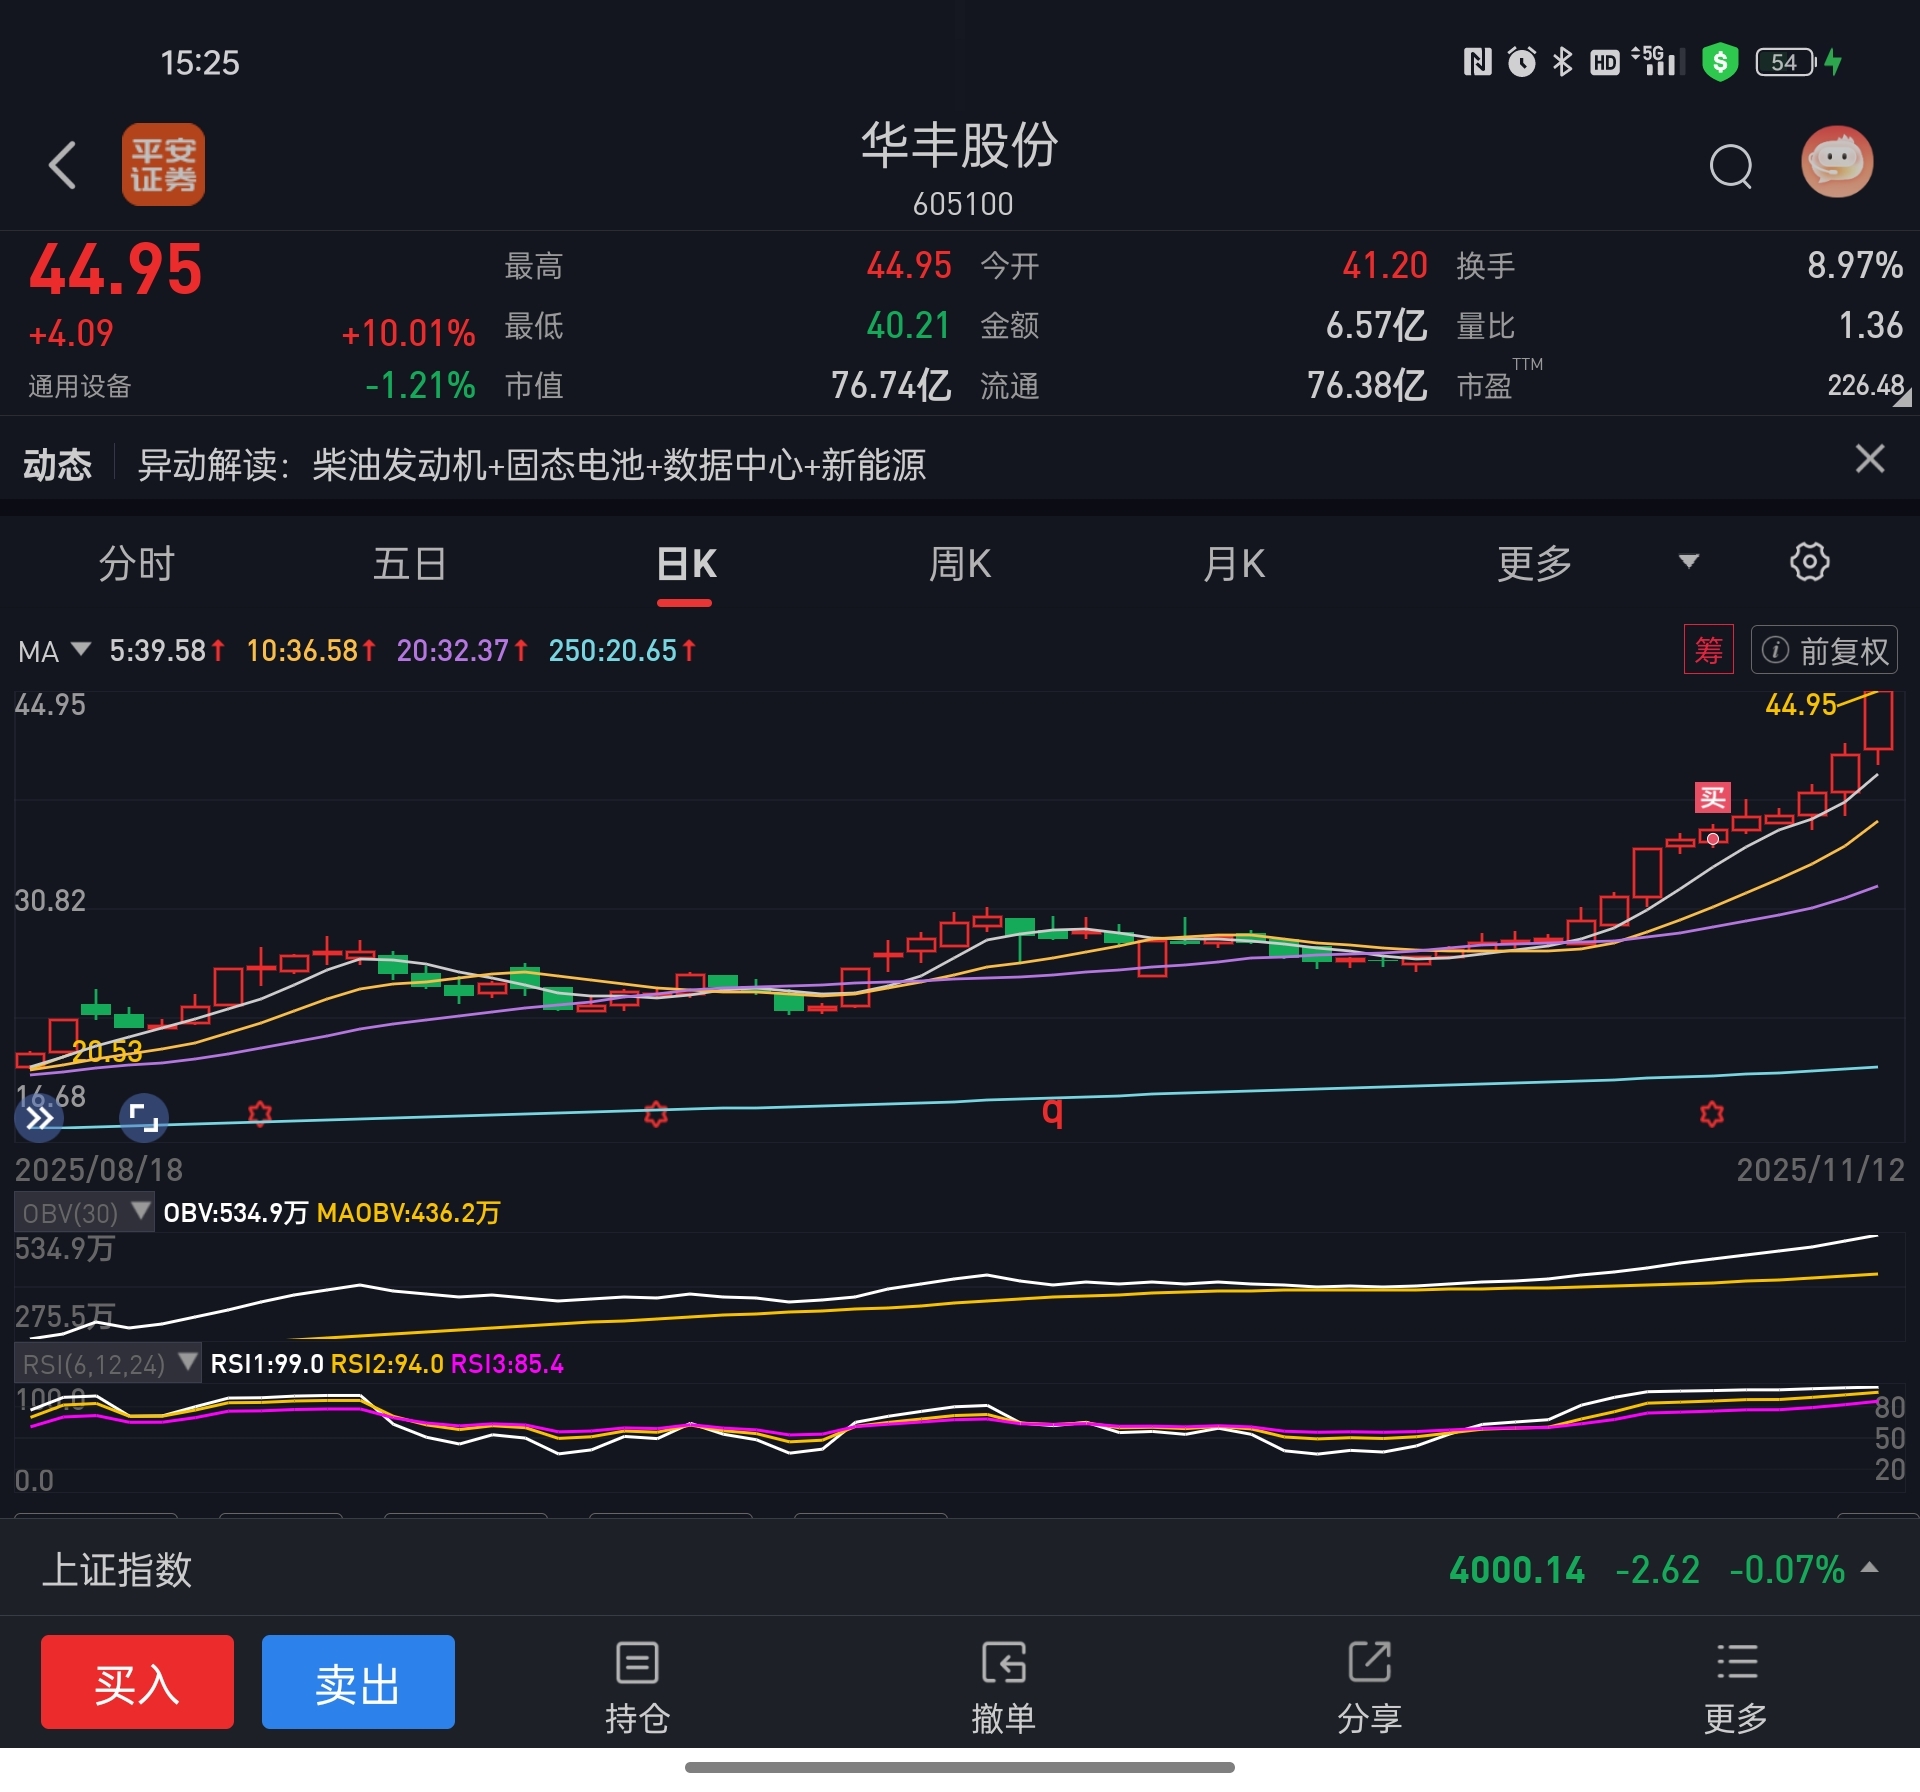Switch to the 分时 tab
The width and height of the screenshot is (1920, 1792).
136,563
